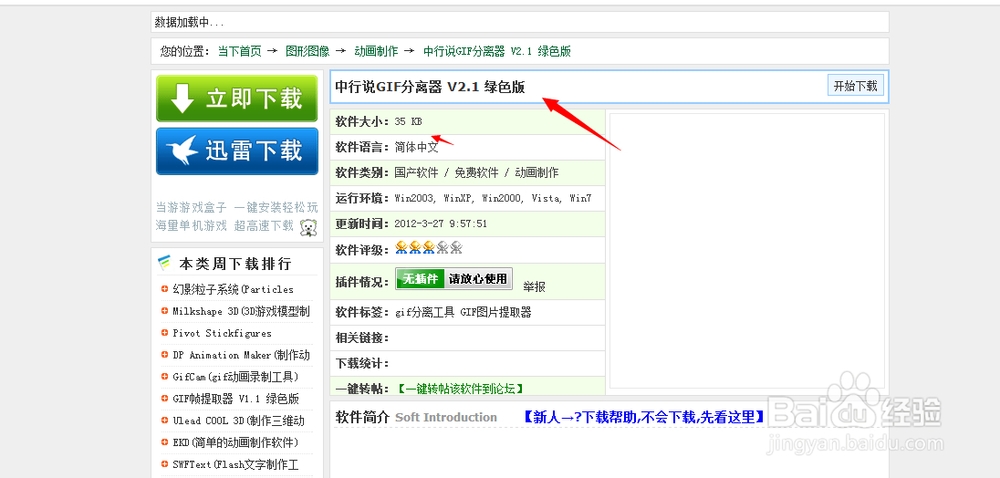This screenshot has height=478, width=1000.
Task: Click the 无插件 请放心使用 badge
Action: [453, 279]
